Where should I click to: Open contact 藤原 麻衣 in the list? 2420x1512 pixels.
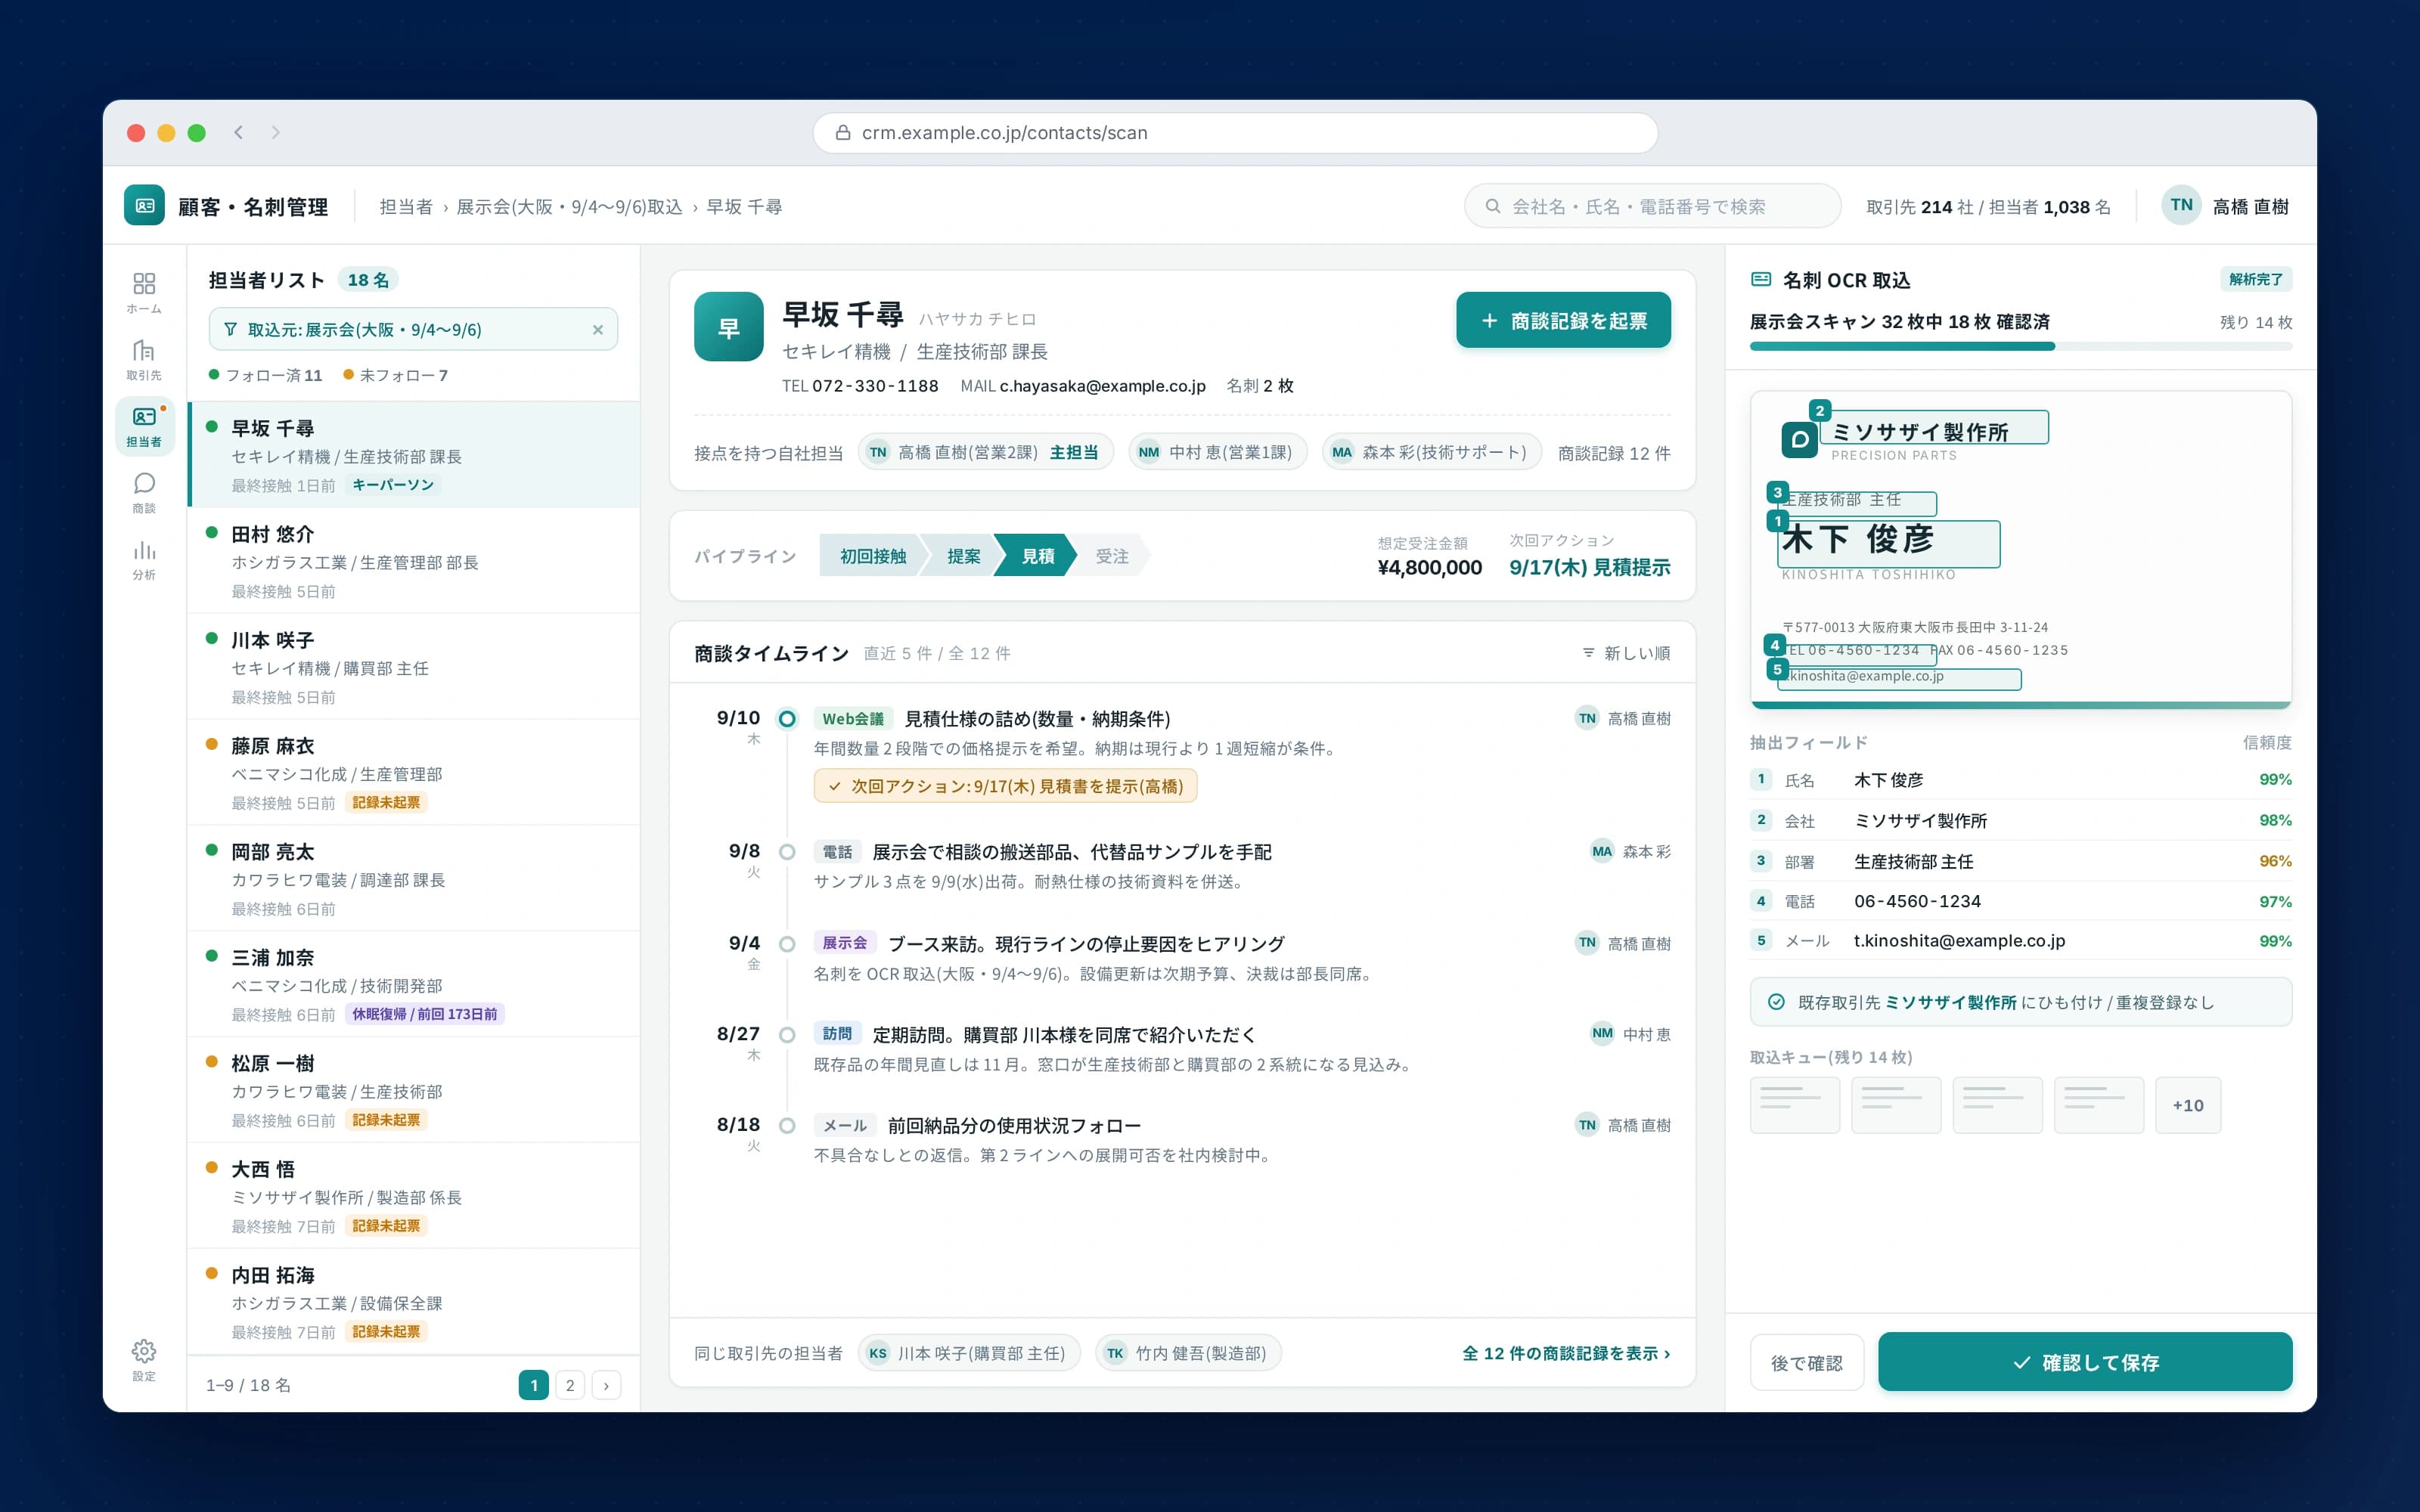(x=414, y=773)
